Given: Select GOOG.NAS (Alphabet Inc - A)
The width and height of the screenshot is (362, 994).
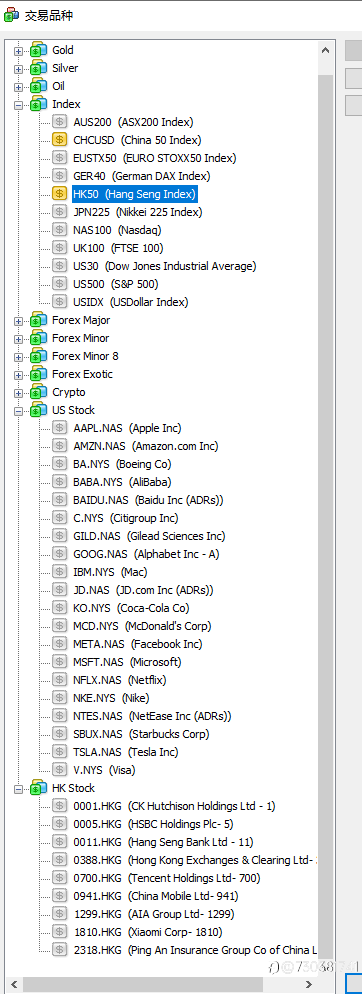Looking at the screenshot, I should (146, 554).
